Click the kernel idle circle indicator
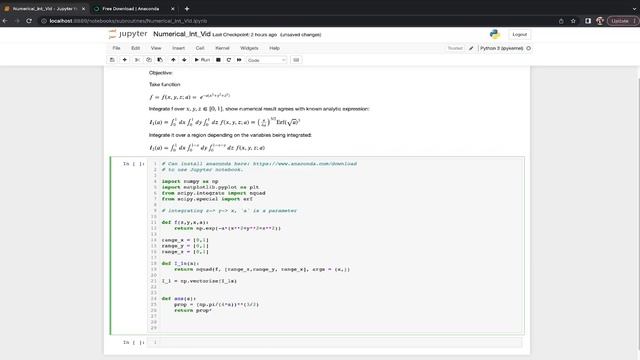The image size is (640, 360). (x=529, y=48)
